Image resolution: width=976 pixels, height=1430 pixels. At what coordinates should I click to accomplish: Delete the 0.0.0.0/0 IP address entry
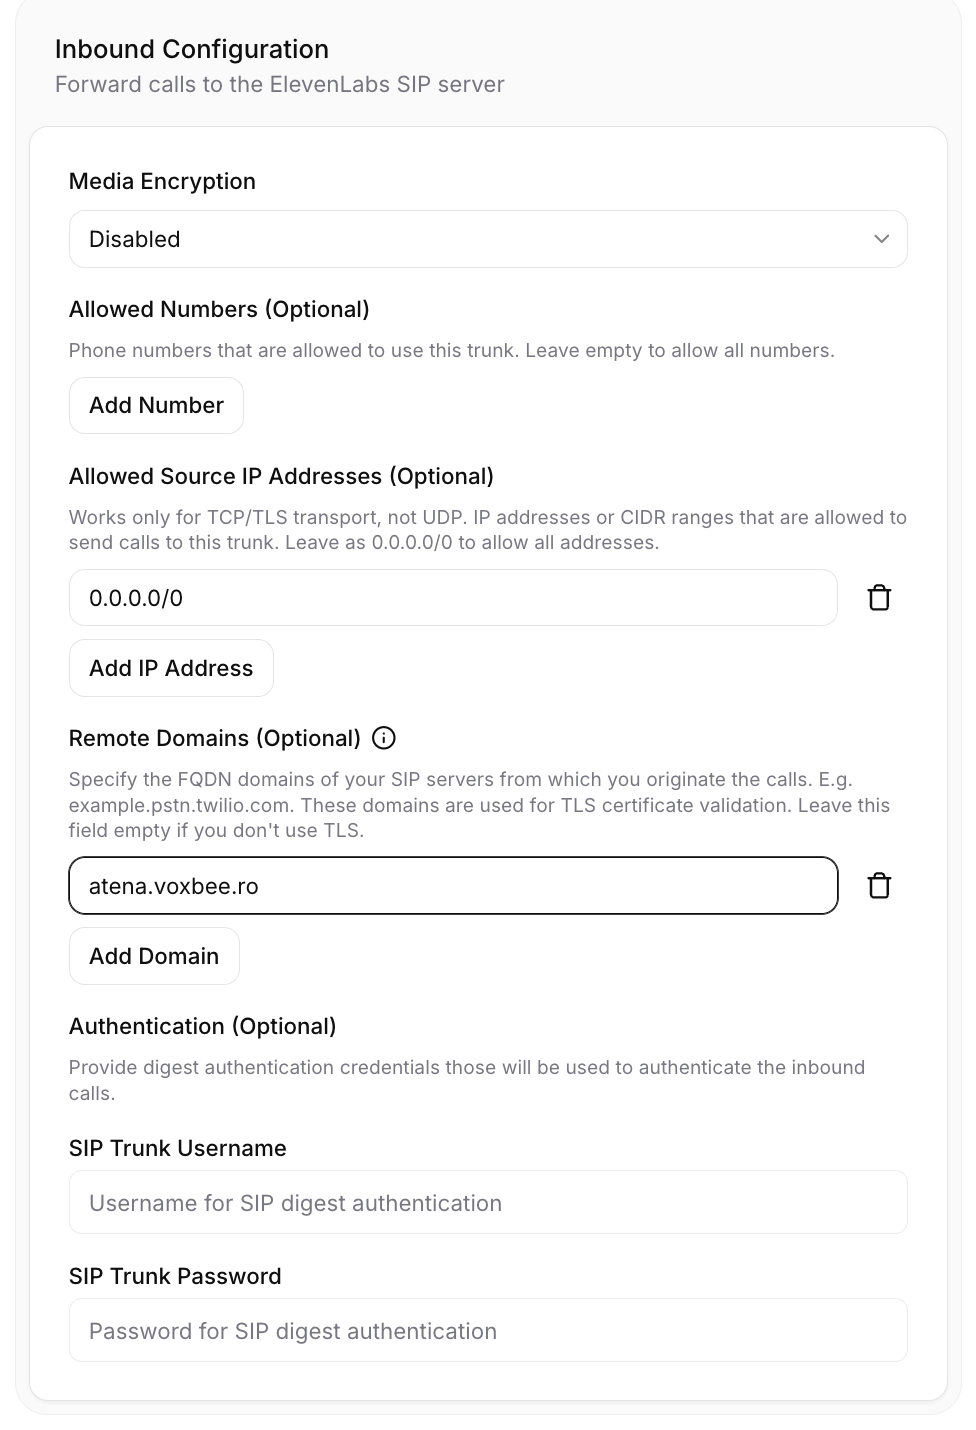point(879,598)
